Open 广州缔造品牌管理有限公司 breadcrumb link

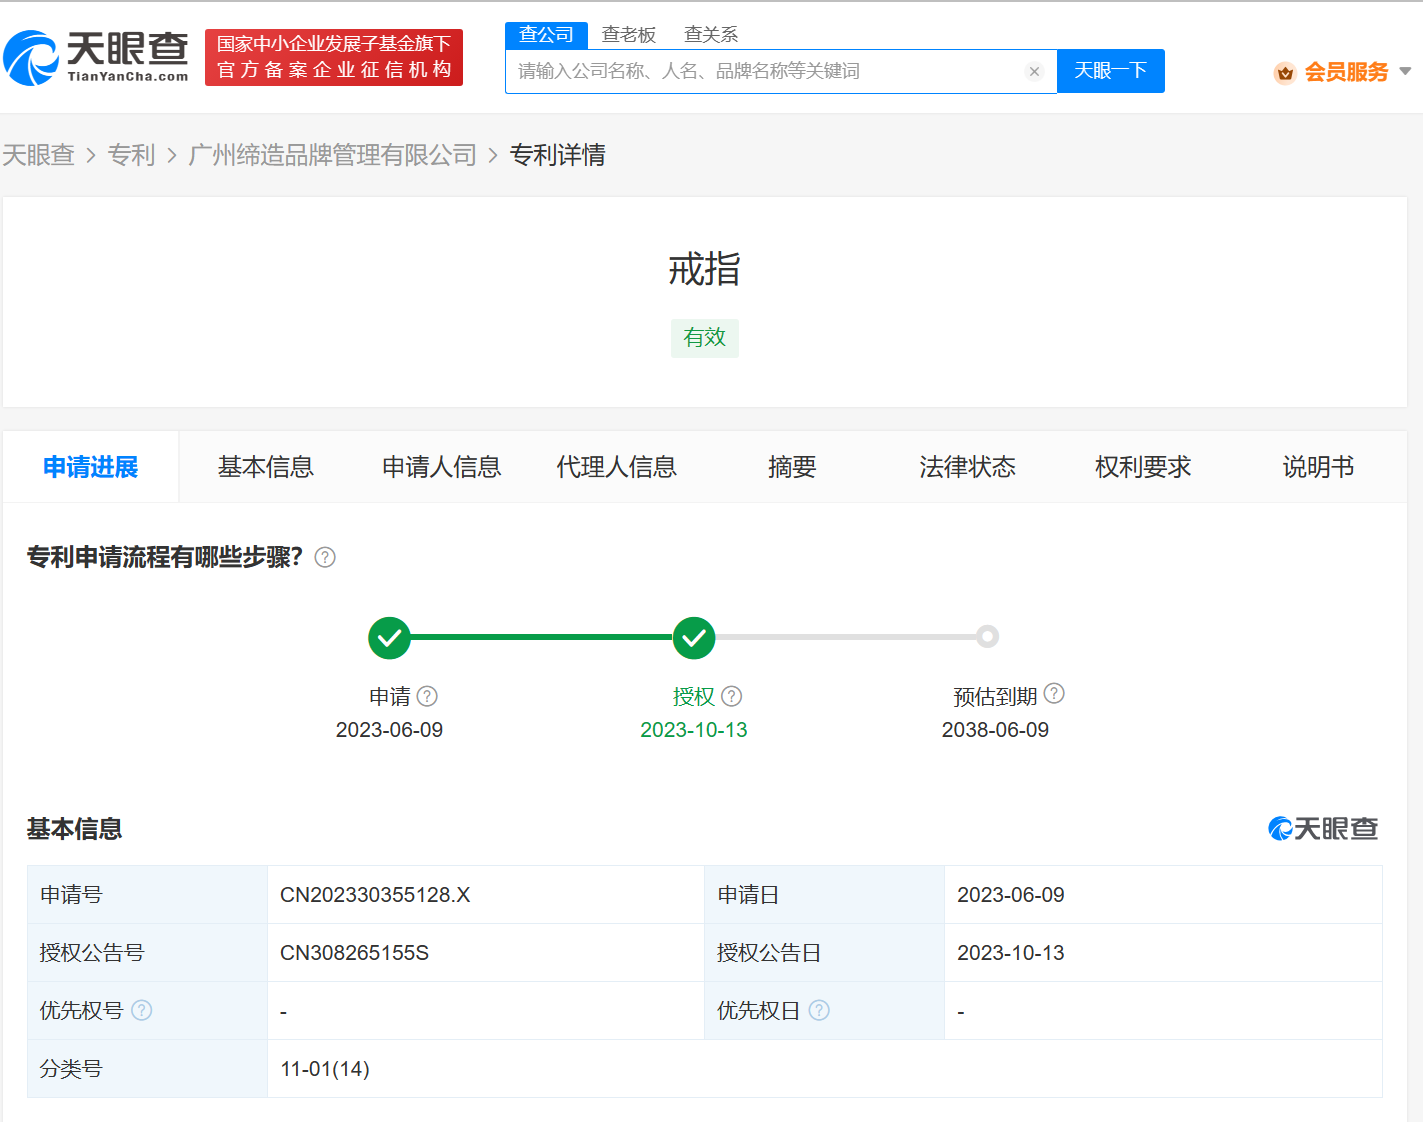tap(332, 155)
